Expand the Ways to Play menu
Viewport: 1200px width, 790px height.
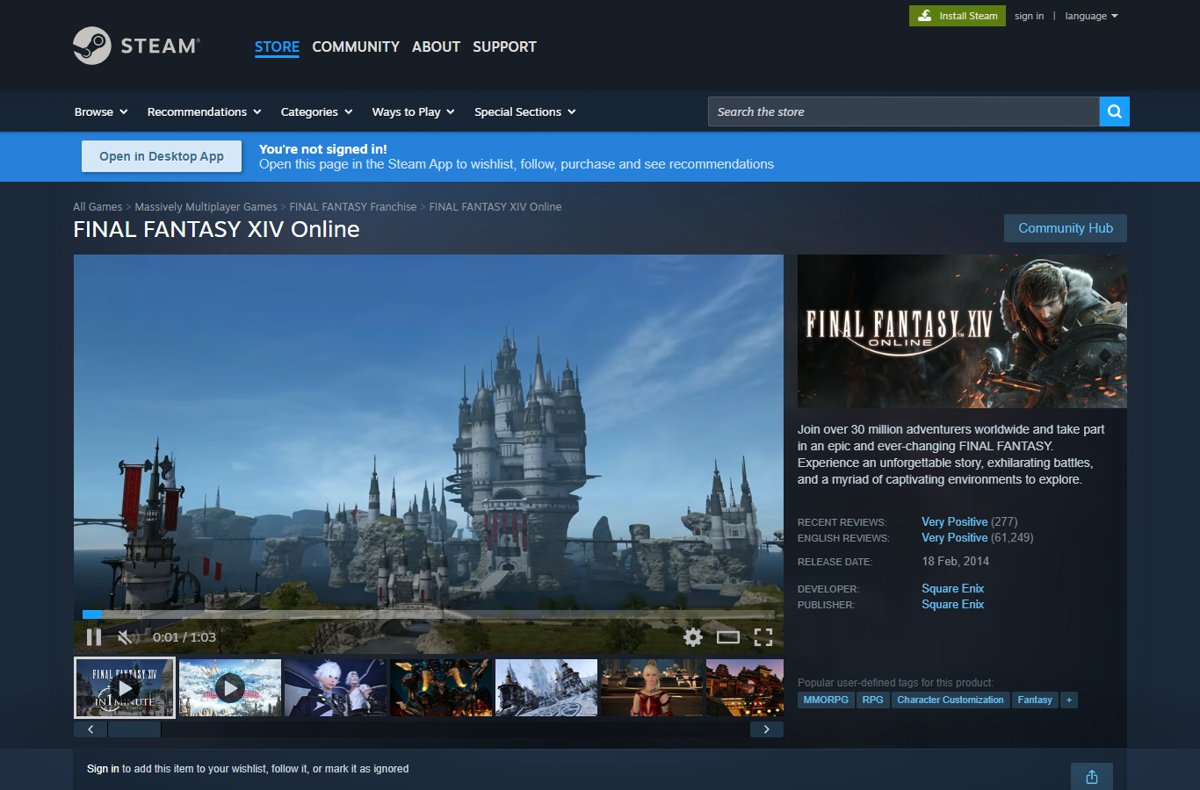coord(413,112)
